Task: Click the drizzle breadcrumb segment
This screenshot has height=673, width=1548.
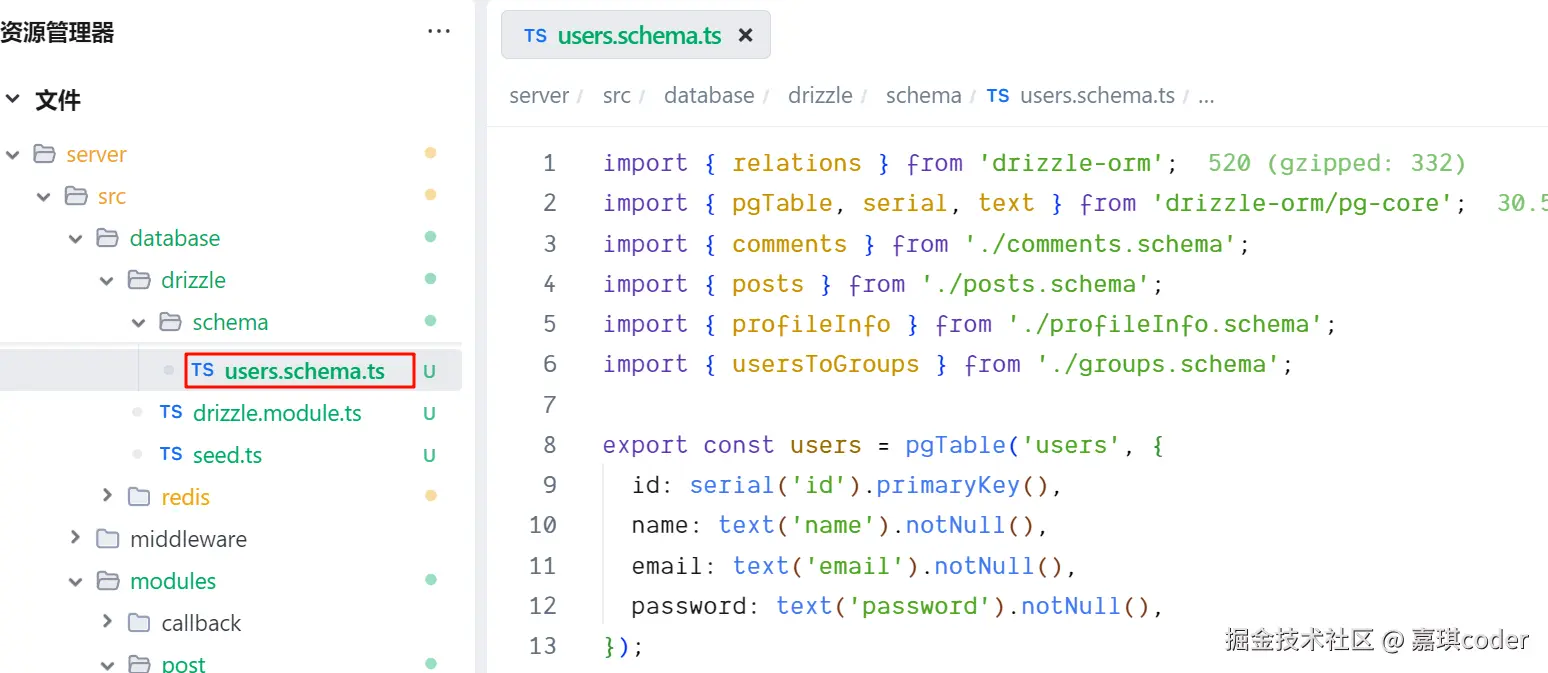Action: [820, 96]
